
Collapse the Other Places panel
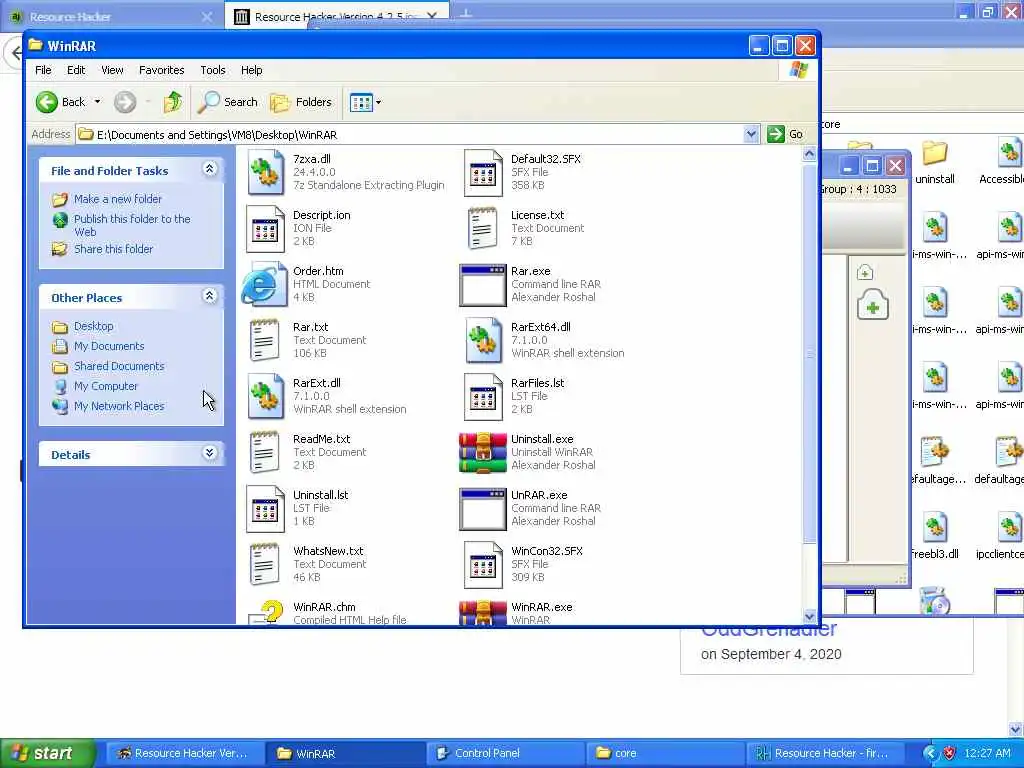click(x=210, y=296)
